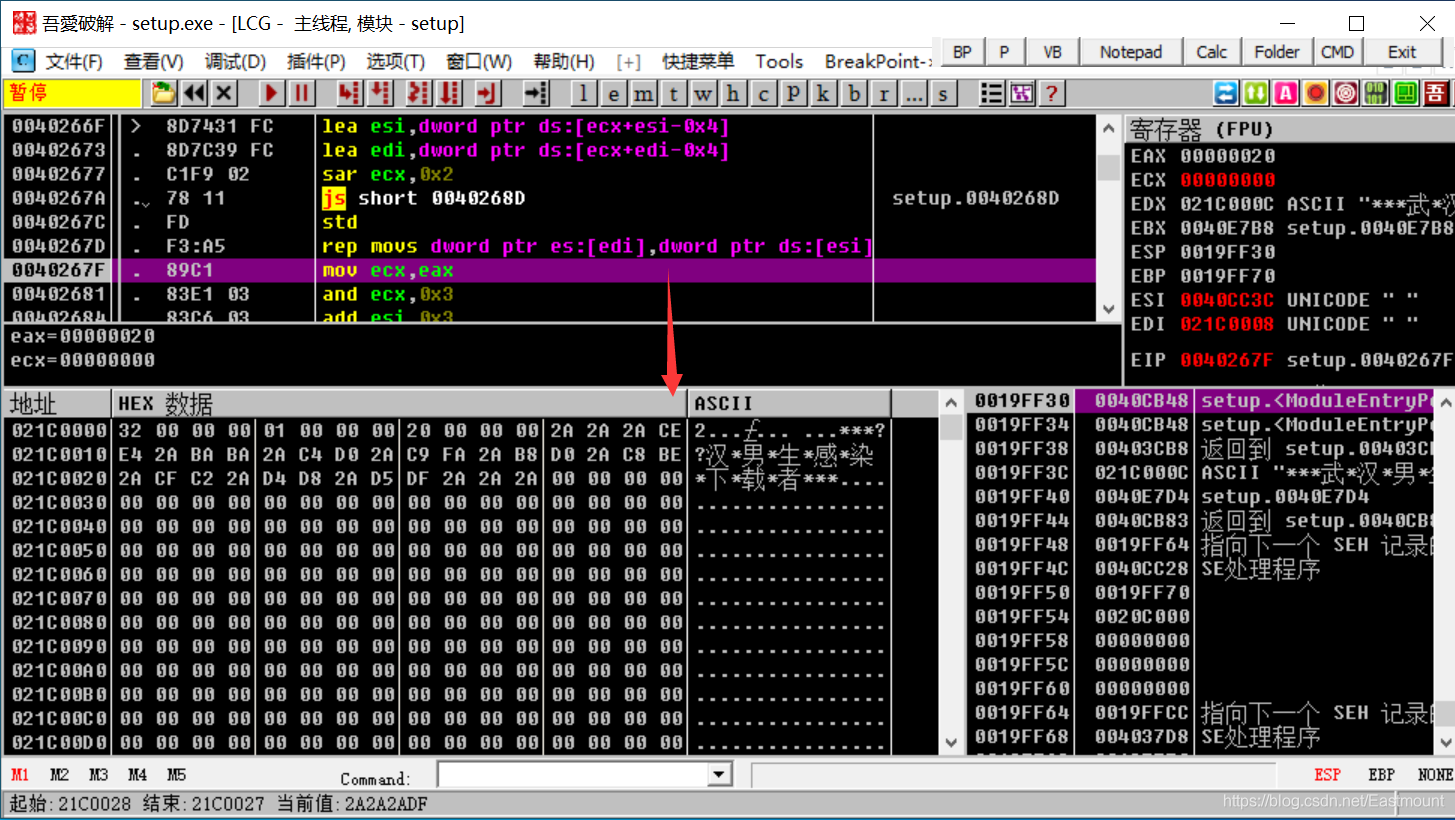Click the BP button

tap(962, 52)
